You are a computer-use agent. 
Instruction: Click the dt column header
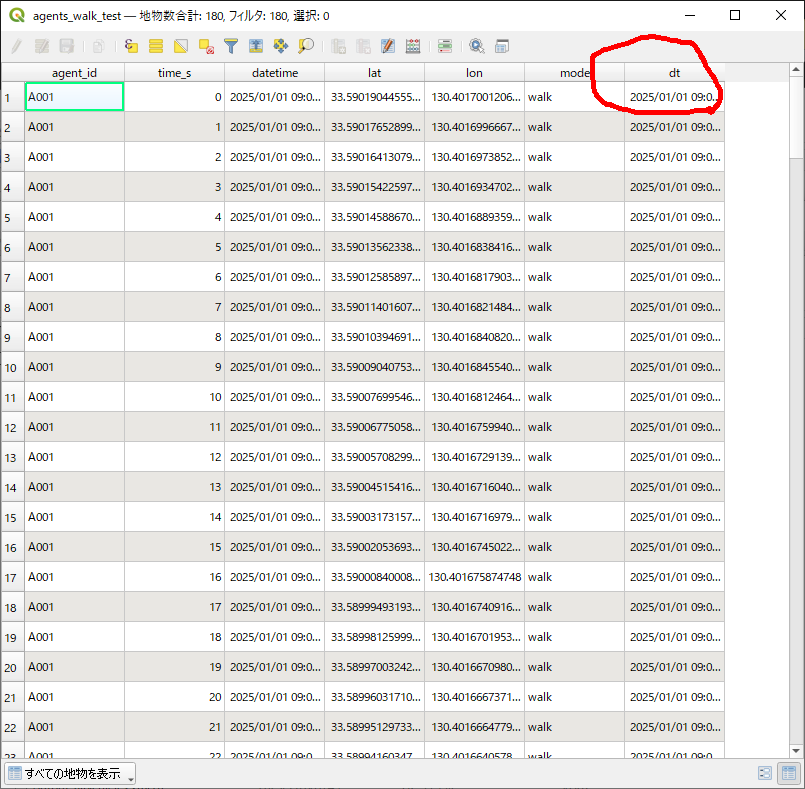[674, 73]
